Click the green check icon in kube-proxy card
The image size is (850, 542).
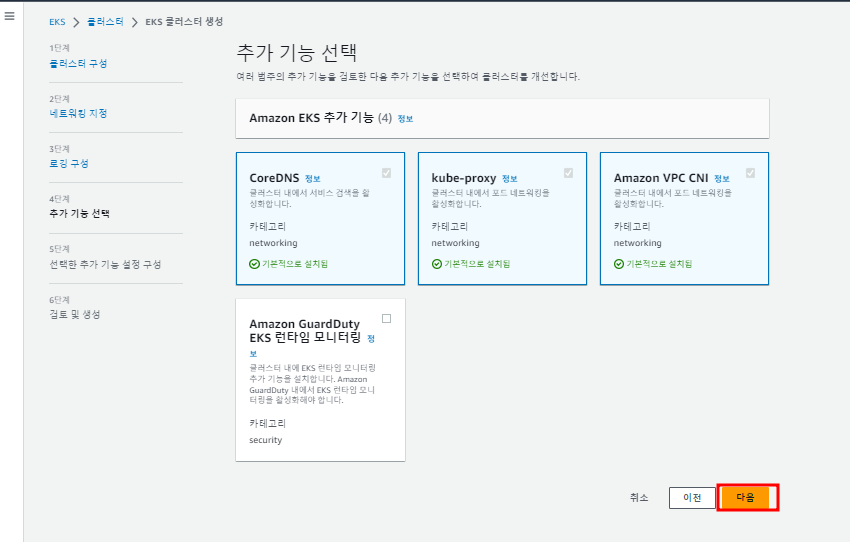[436, 264]
